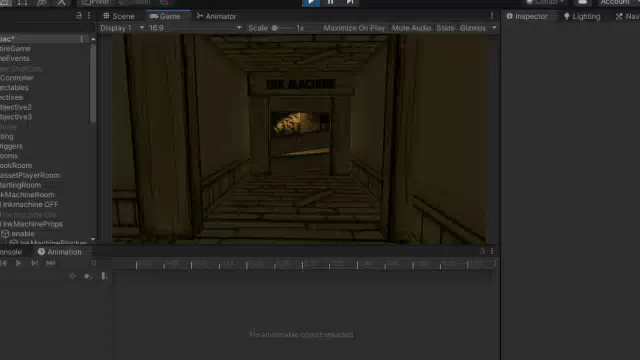640x360 pixels.
Task: Click the cloud services icon
Action: (x=582, y=2)
